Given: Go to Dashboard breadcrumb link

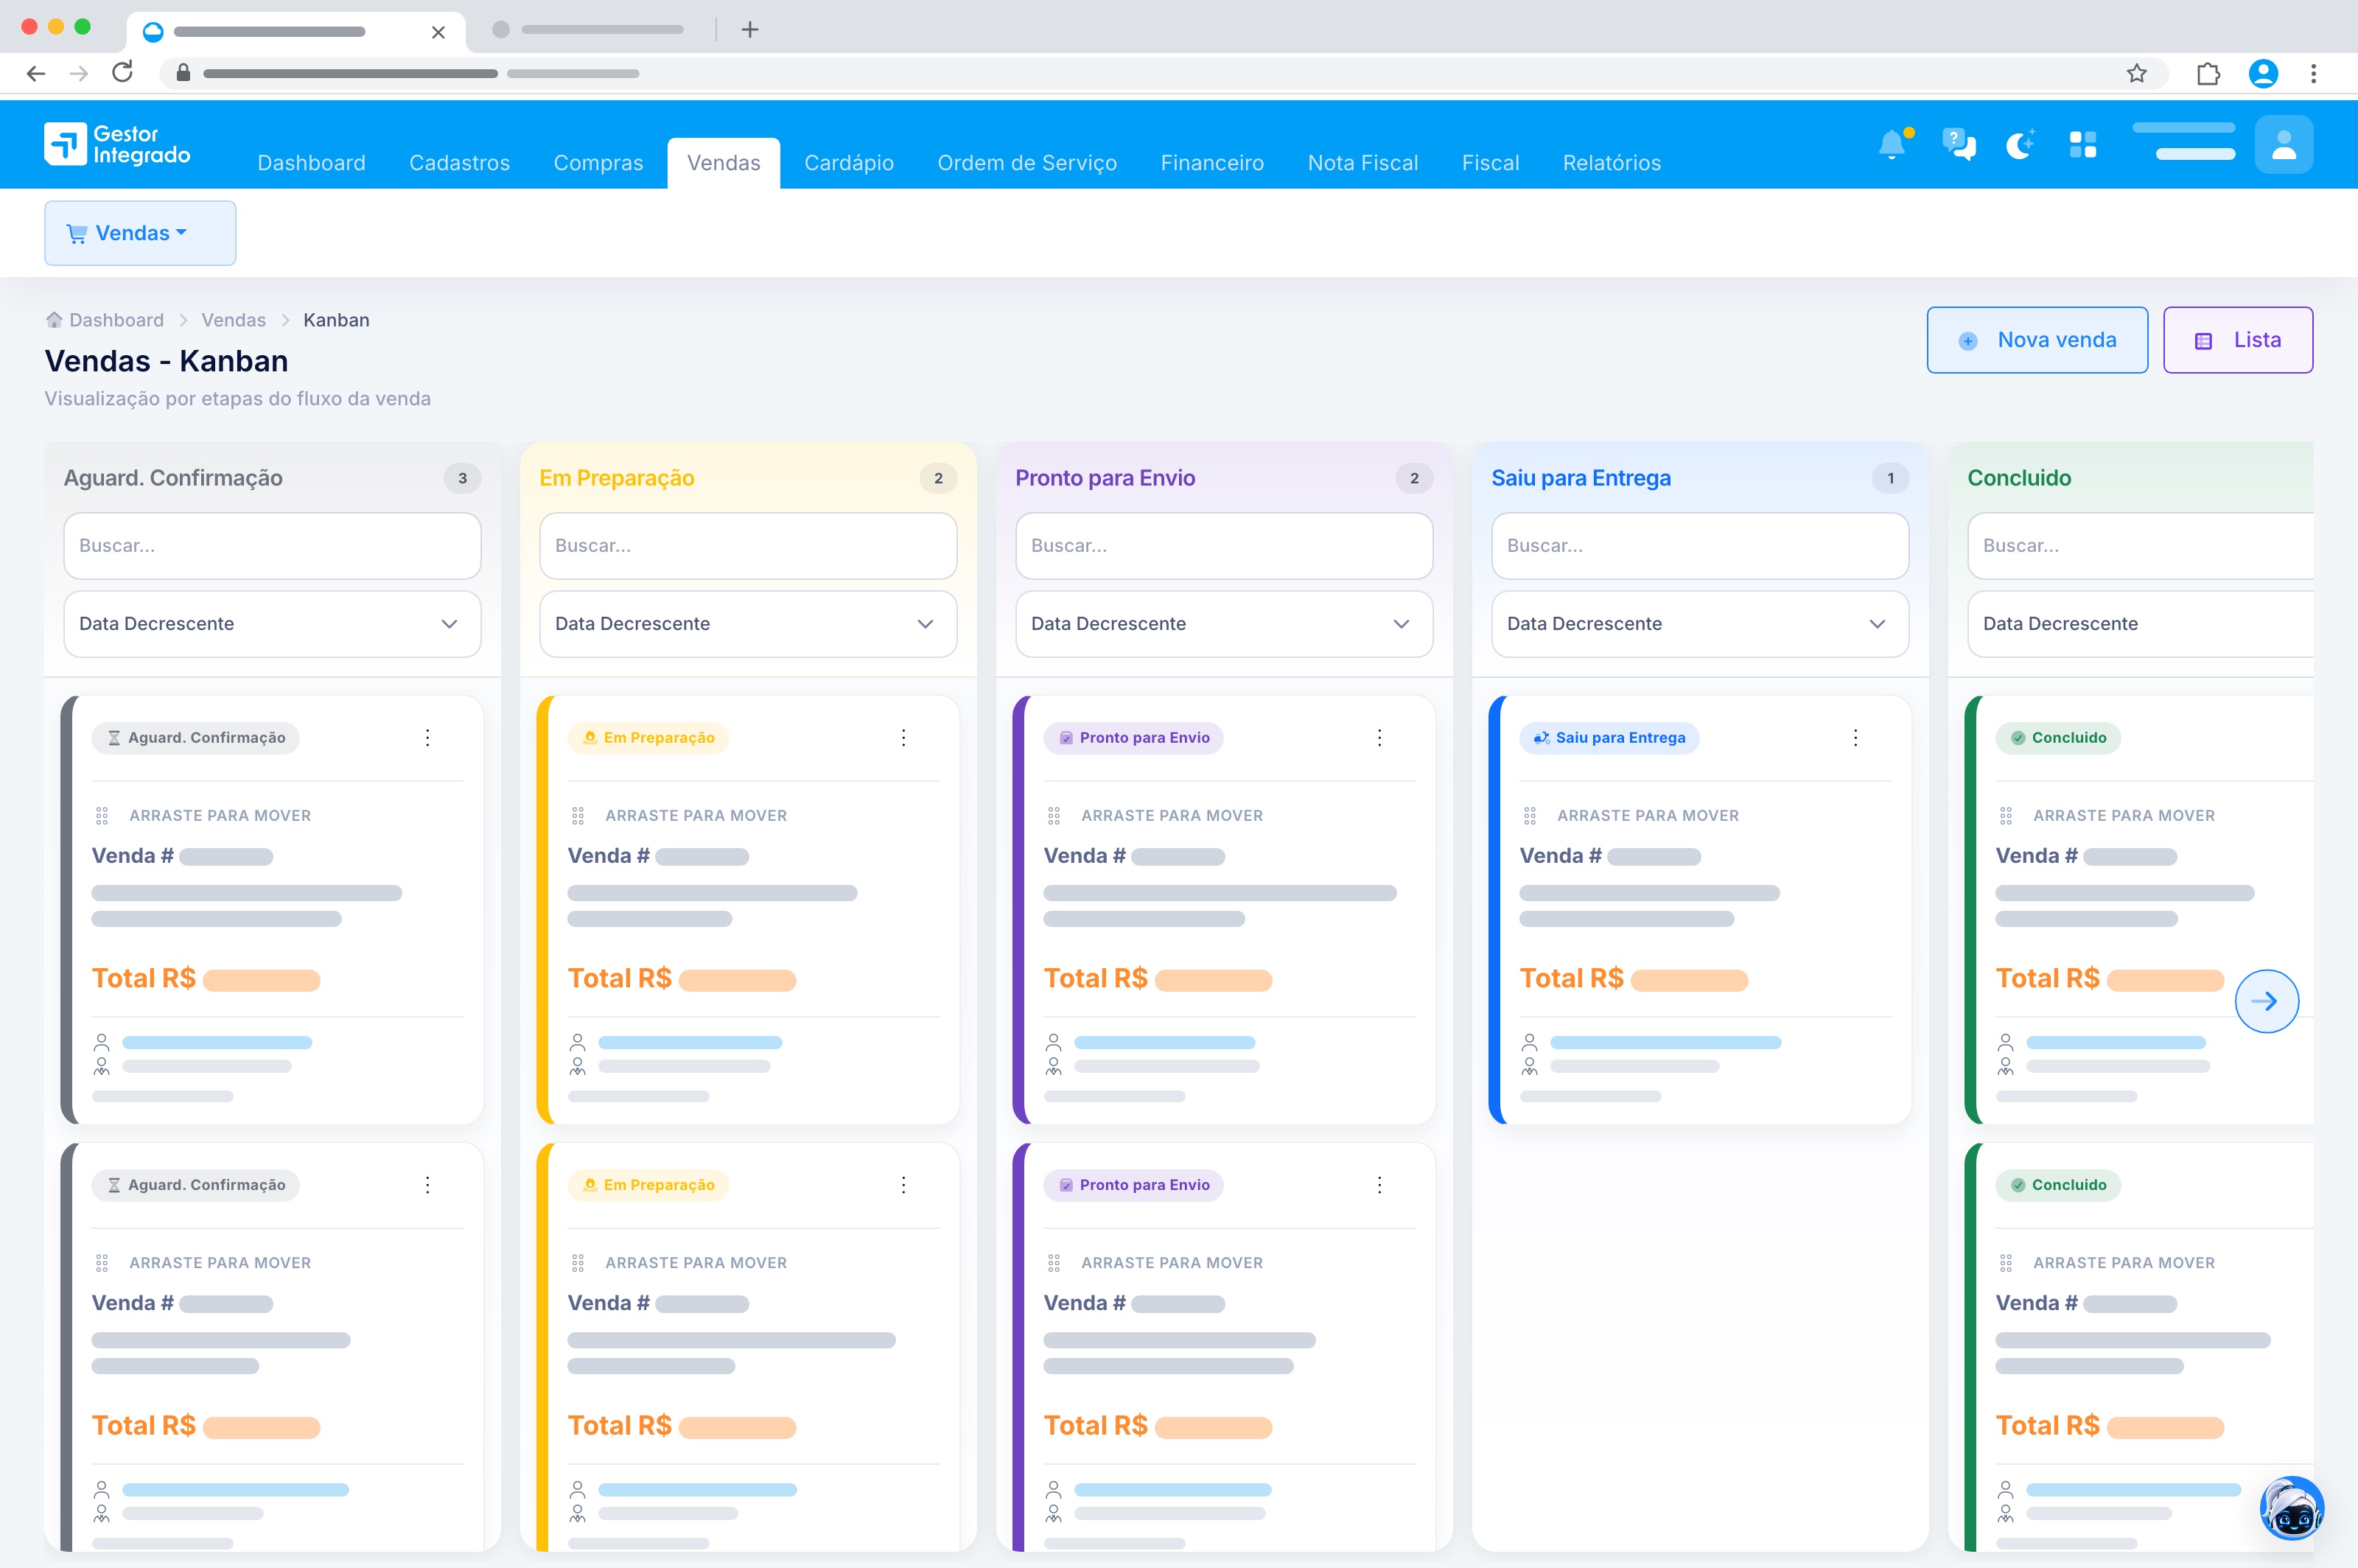Looking at the screenshot, I should point(116,320).
